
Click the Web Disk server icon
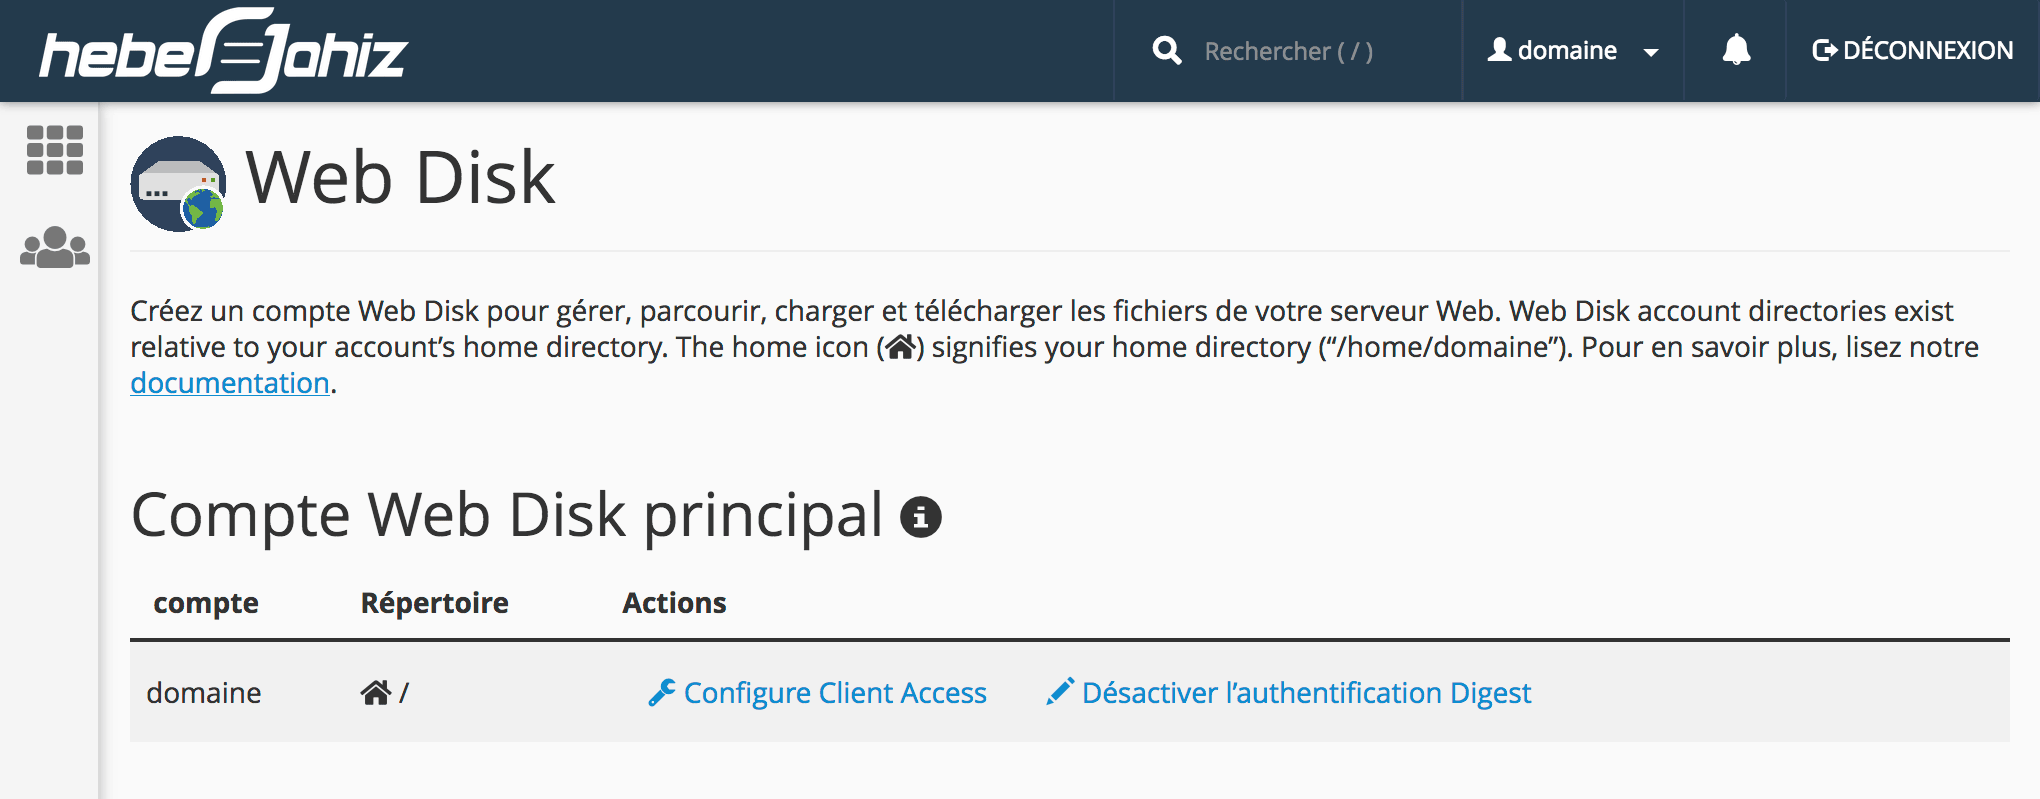pyautogui.click(x=180, y=185)
